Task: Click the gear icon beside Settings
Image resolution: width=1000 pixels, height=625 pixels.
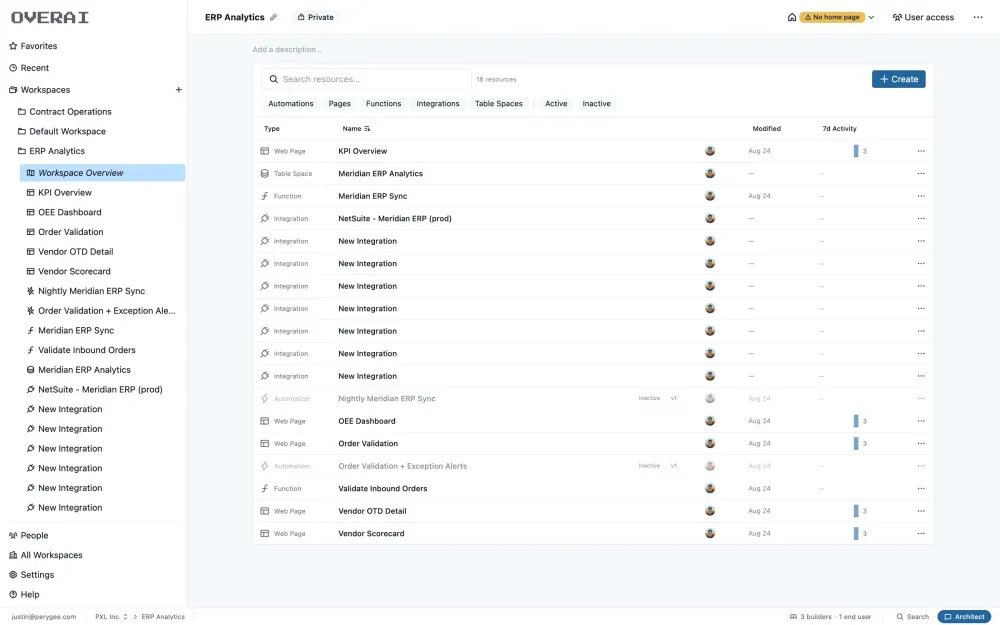Action: coord(13,575)
